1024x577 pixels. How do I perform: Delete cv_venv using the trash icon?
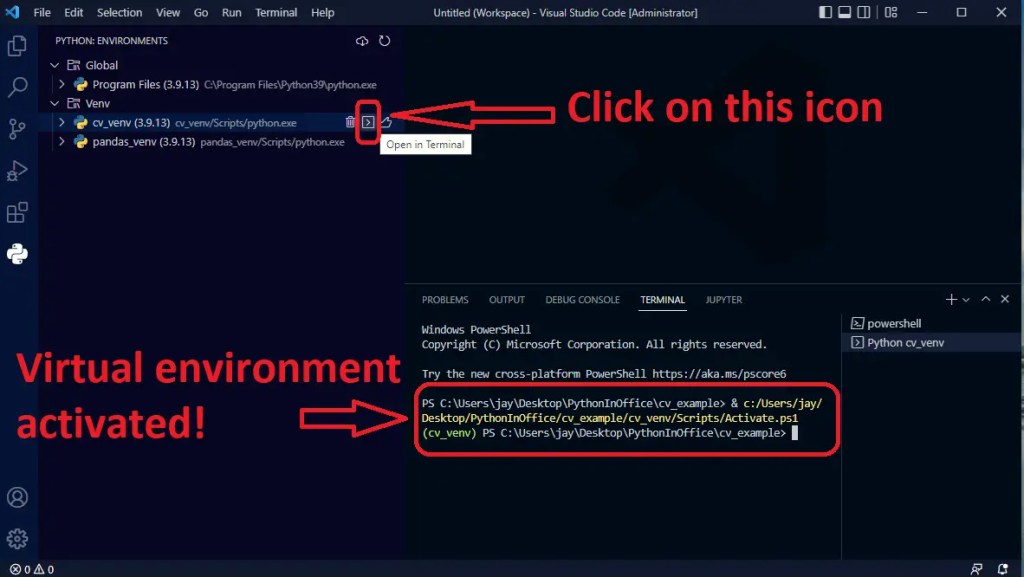pos(350,122)
